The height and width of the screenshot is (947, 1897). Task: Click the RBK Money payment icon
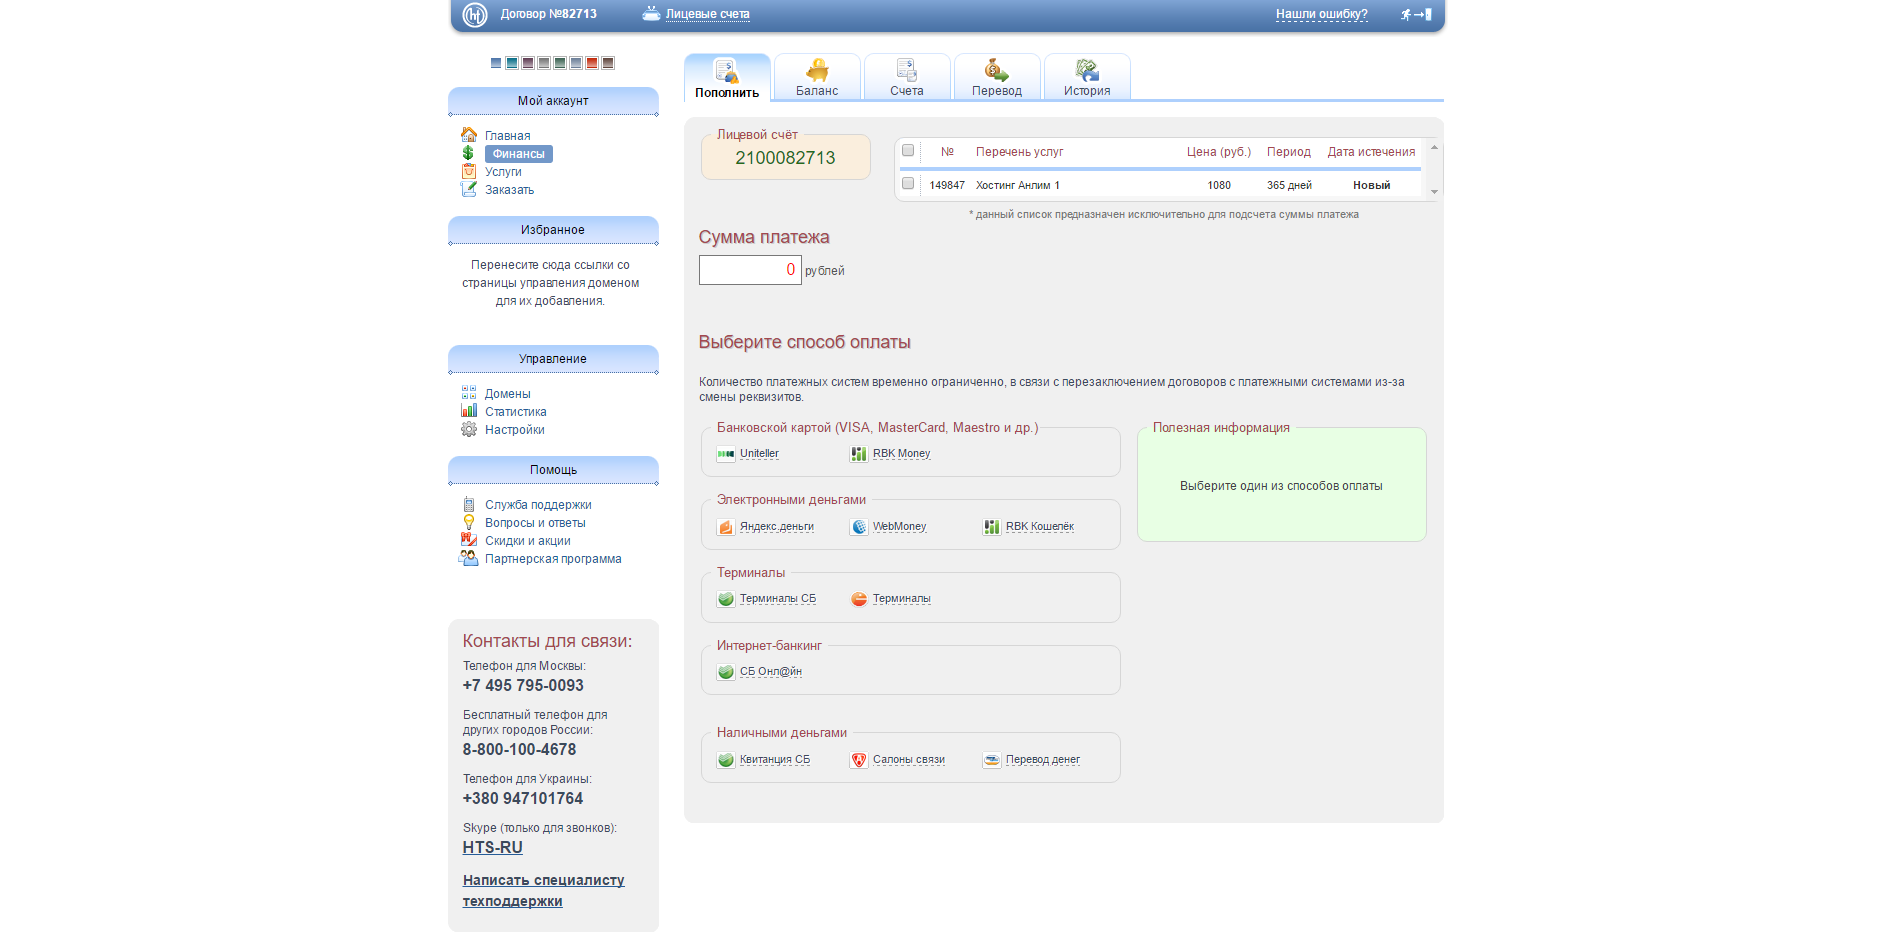[x=859, y=454]
